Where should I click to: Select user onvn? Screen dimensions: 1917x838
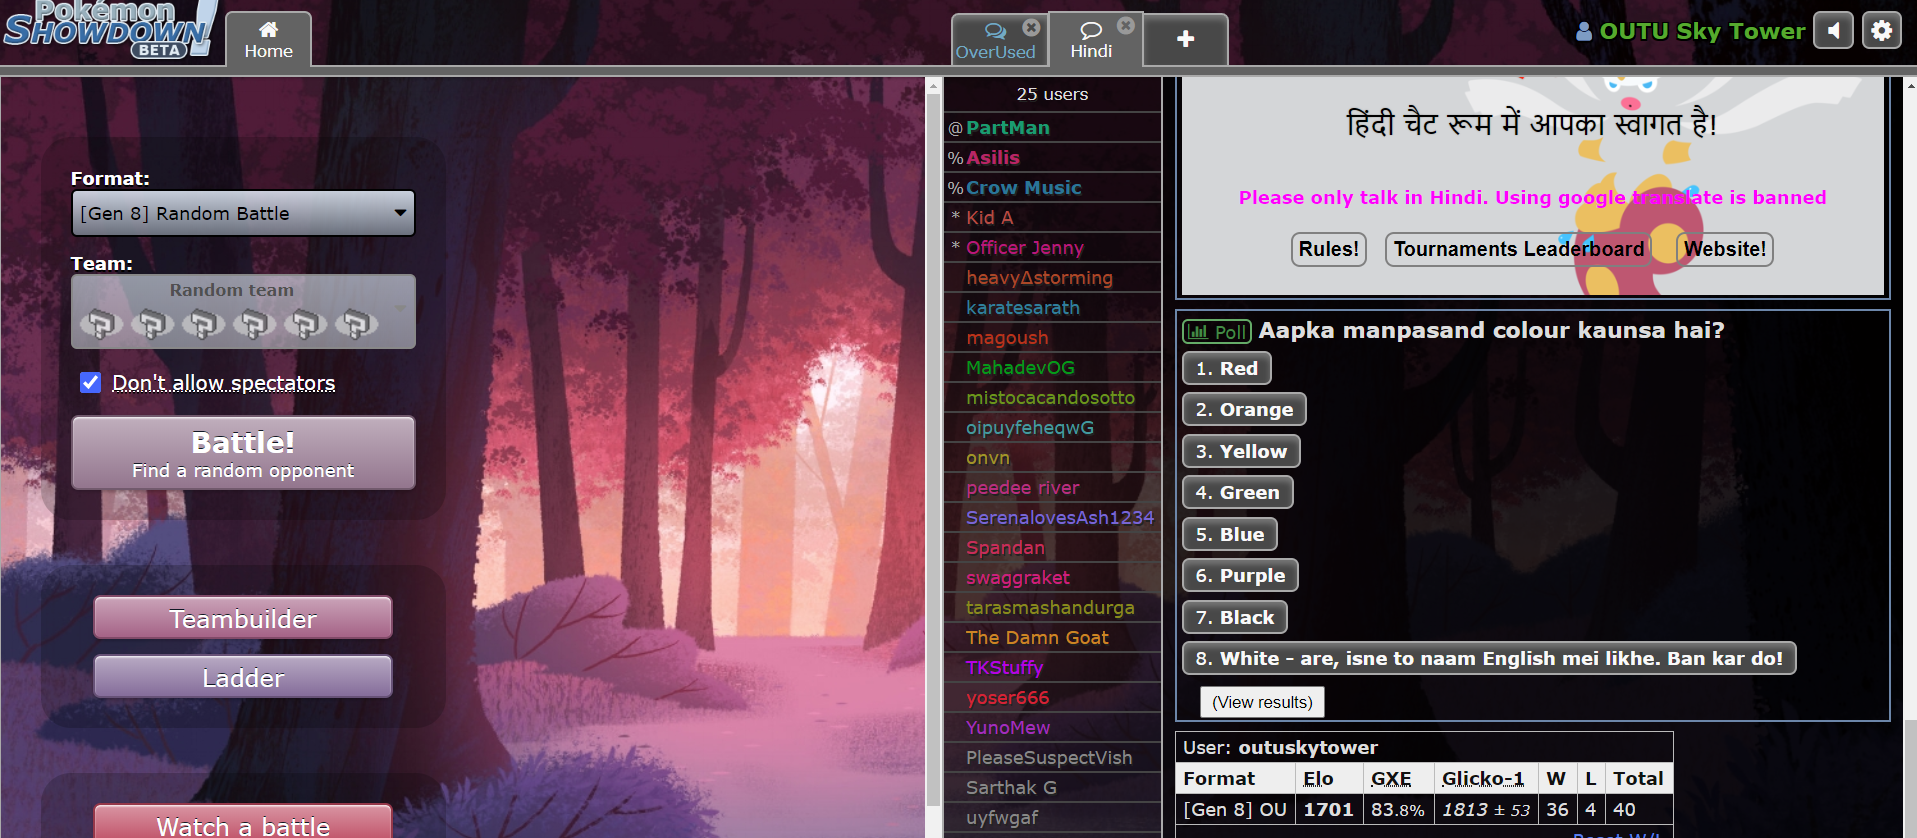click(1052, 457)
